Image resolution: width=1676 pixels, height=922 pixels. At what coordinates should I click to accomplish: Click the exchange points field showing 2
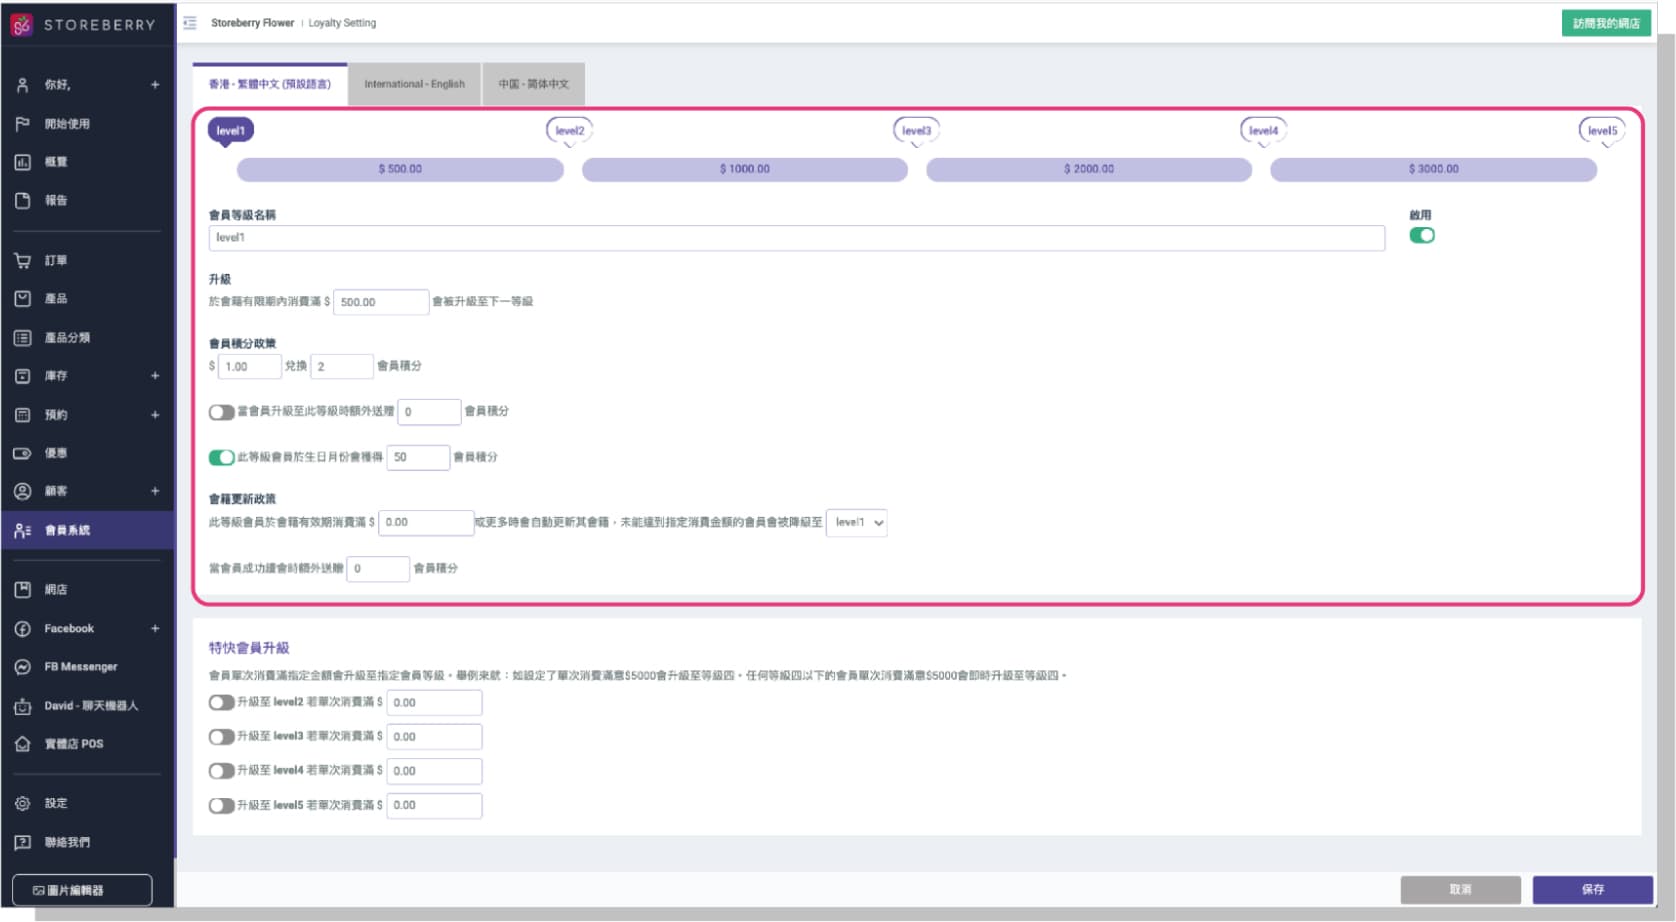coord(342,367)
